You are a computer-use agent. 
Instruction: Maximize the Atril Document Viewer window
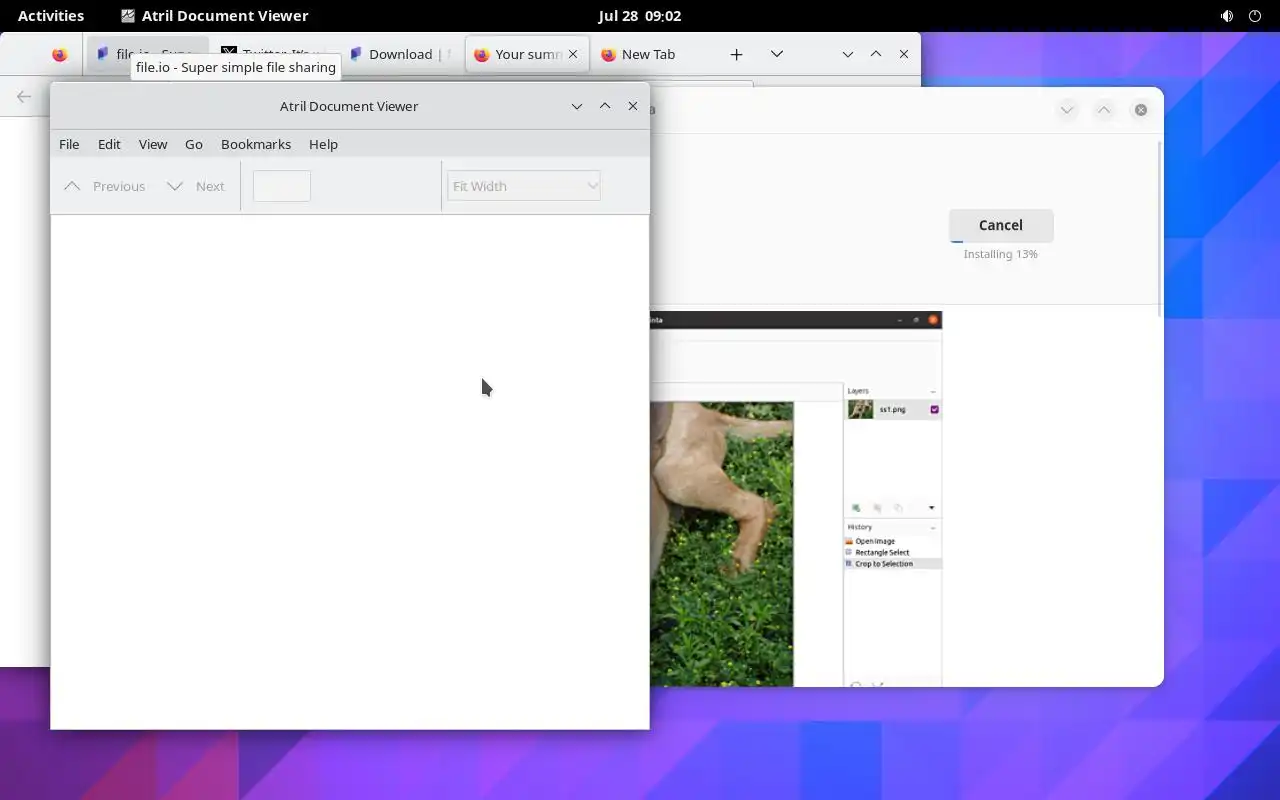tap(605, 106)
